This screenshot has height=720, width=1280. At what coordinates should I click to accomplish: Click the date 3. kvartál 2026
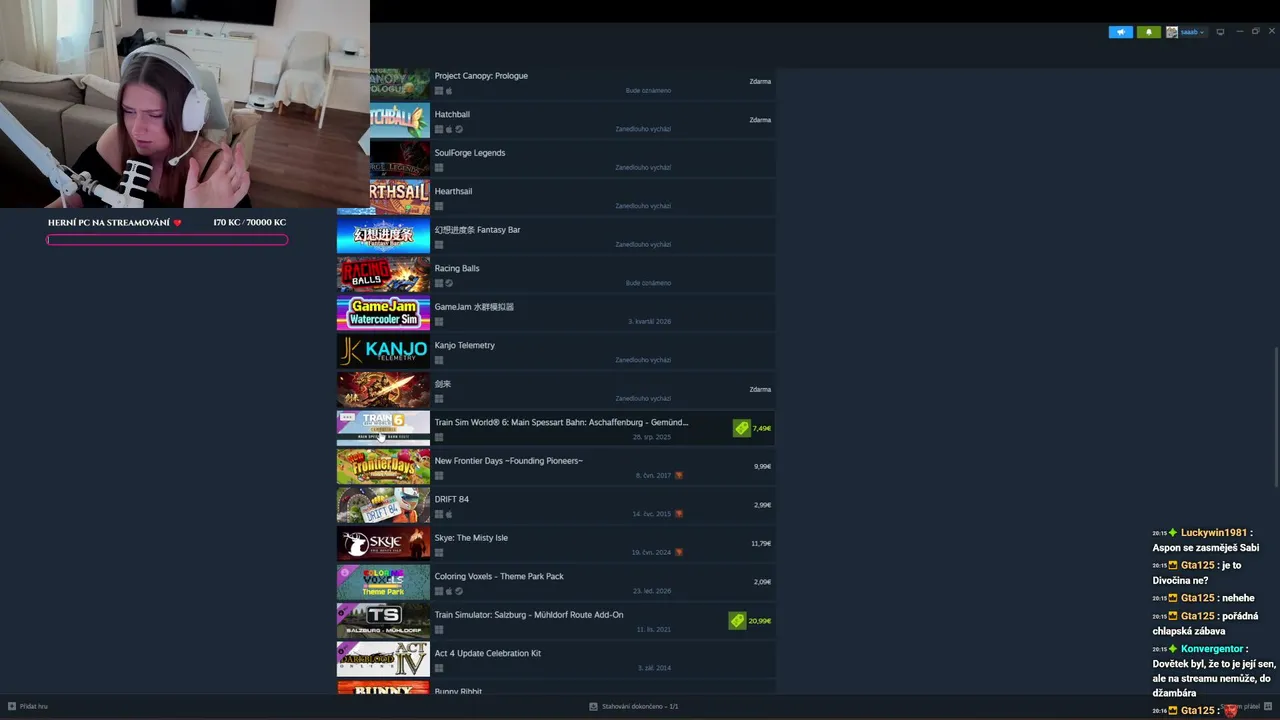[650, 321]
